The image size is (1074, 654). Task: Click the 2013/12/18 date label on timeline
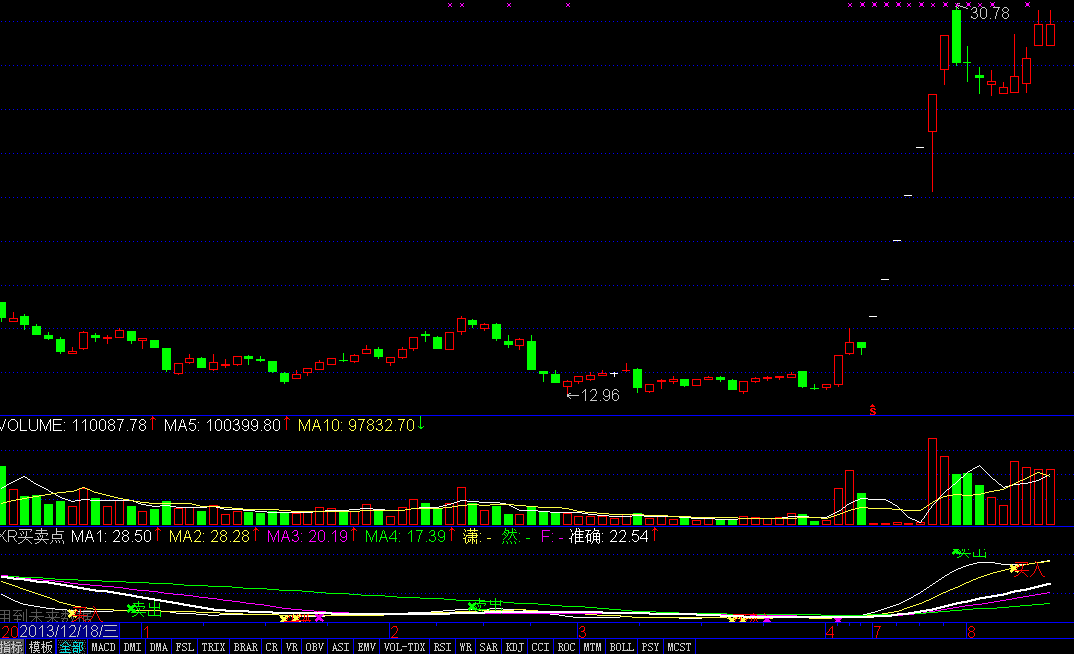[x=68, y=632]
